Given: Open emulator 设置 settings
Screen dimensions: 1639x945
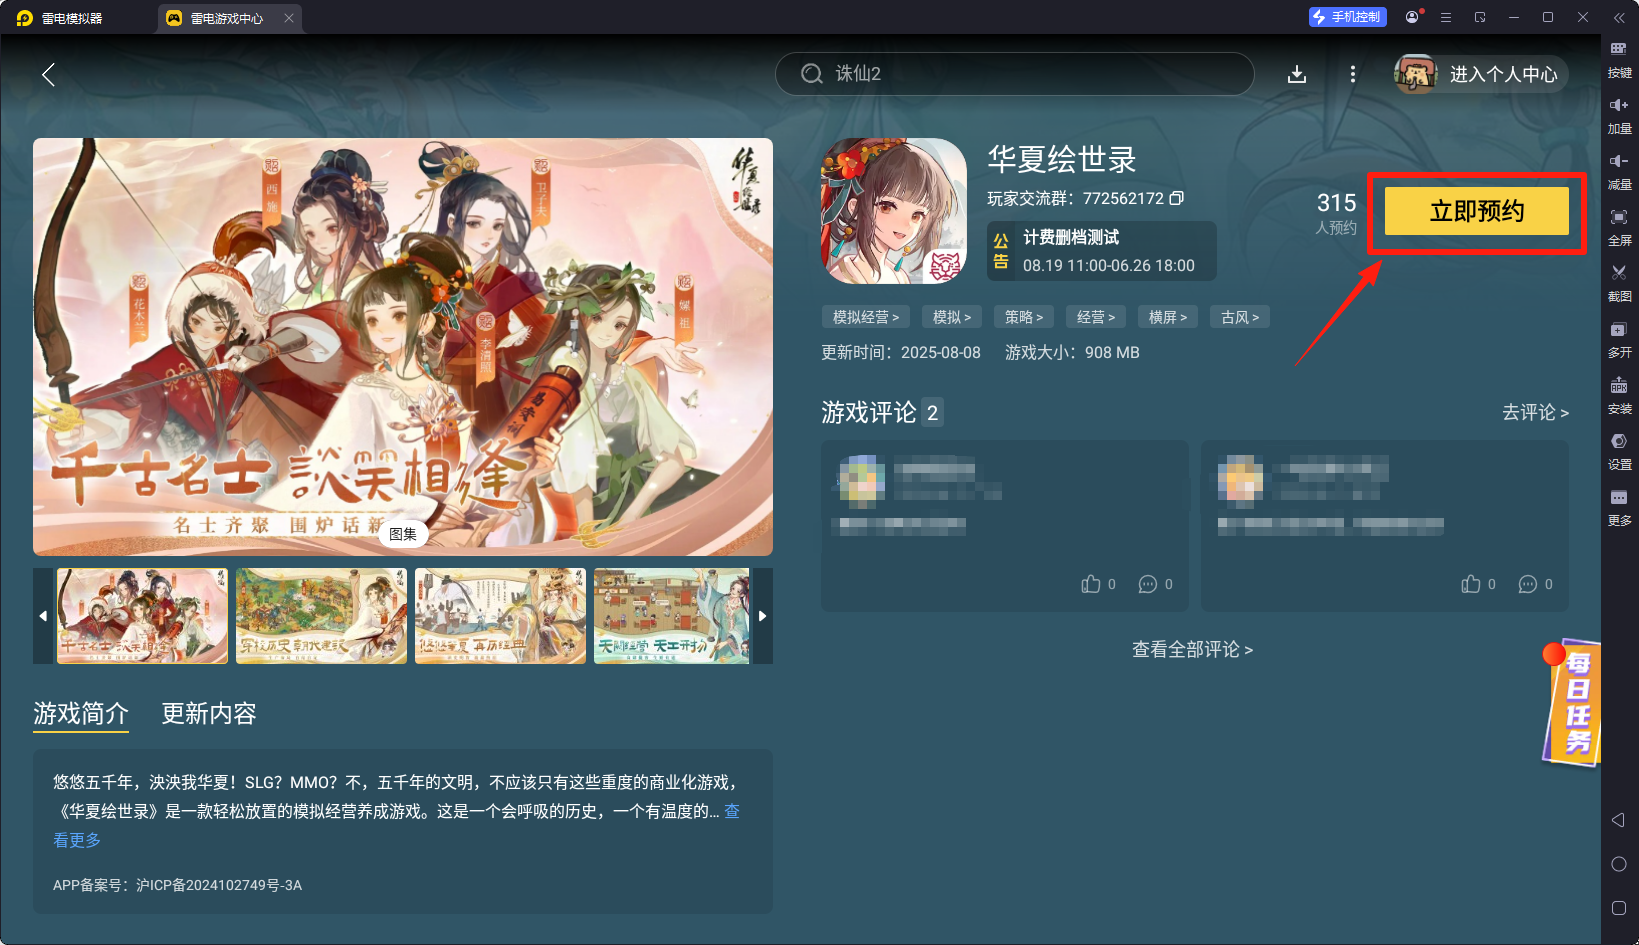Looking at the screenshot, I should click(x=1619, y=452).
